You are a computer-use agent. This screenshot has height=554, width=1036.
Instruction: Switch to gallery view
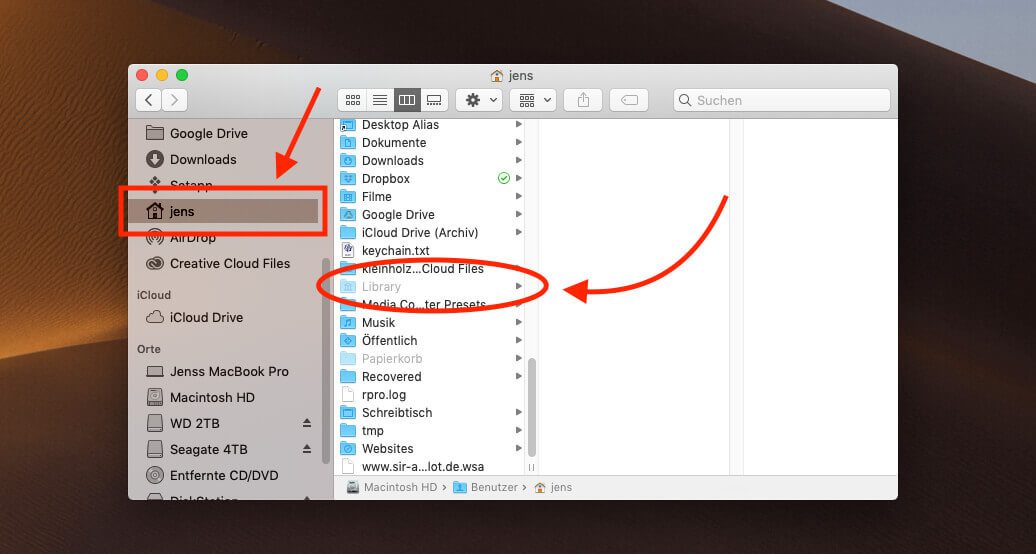tap(434, 100)
